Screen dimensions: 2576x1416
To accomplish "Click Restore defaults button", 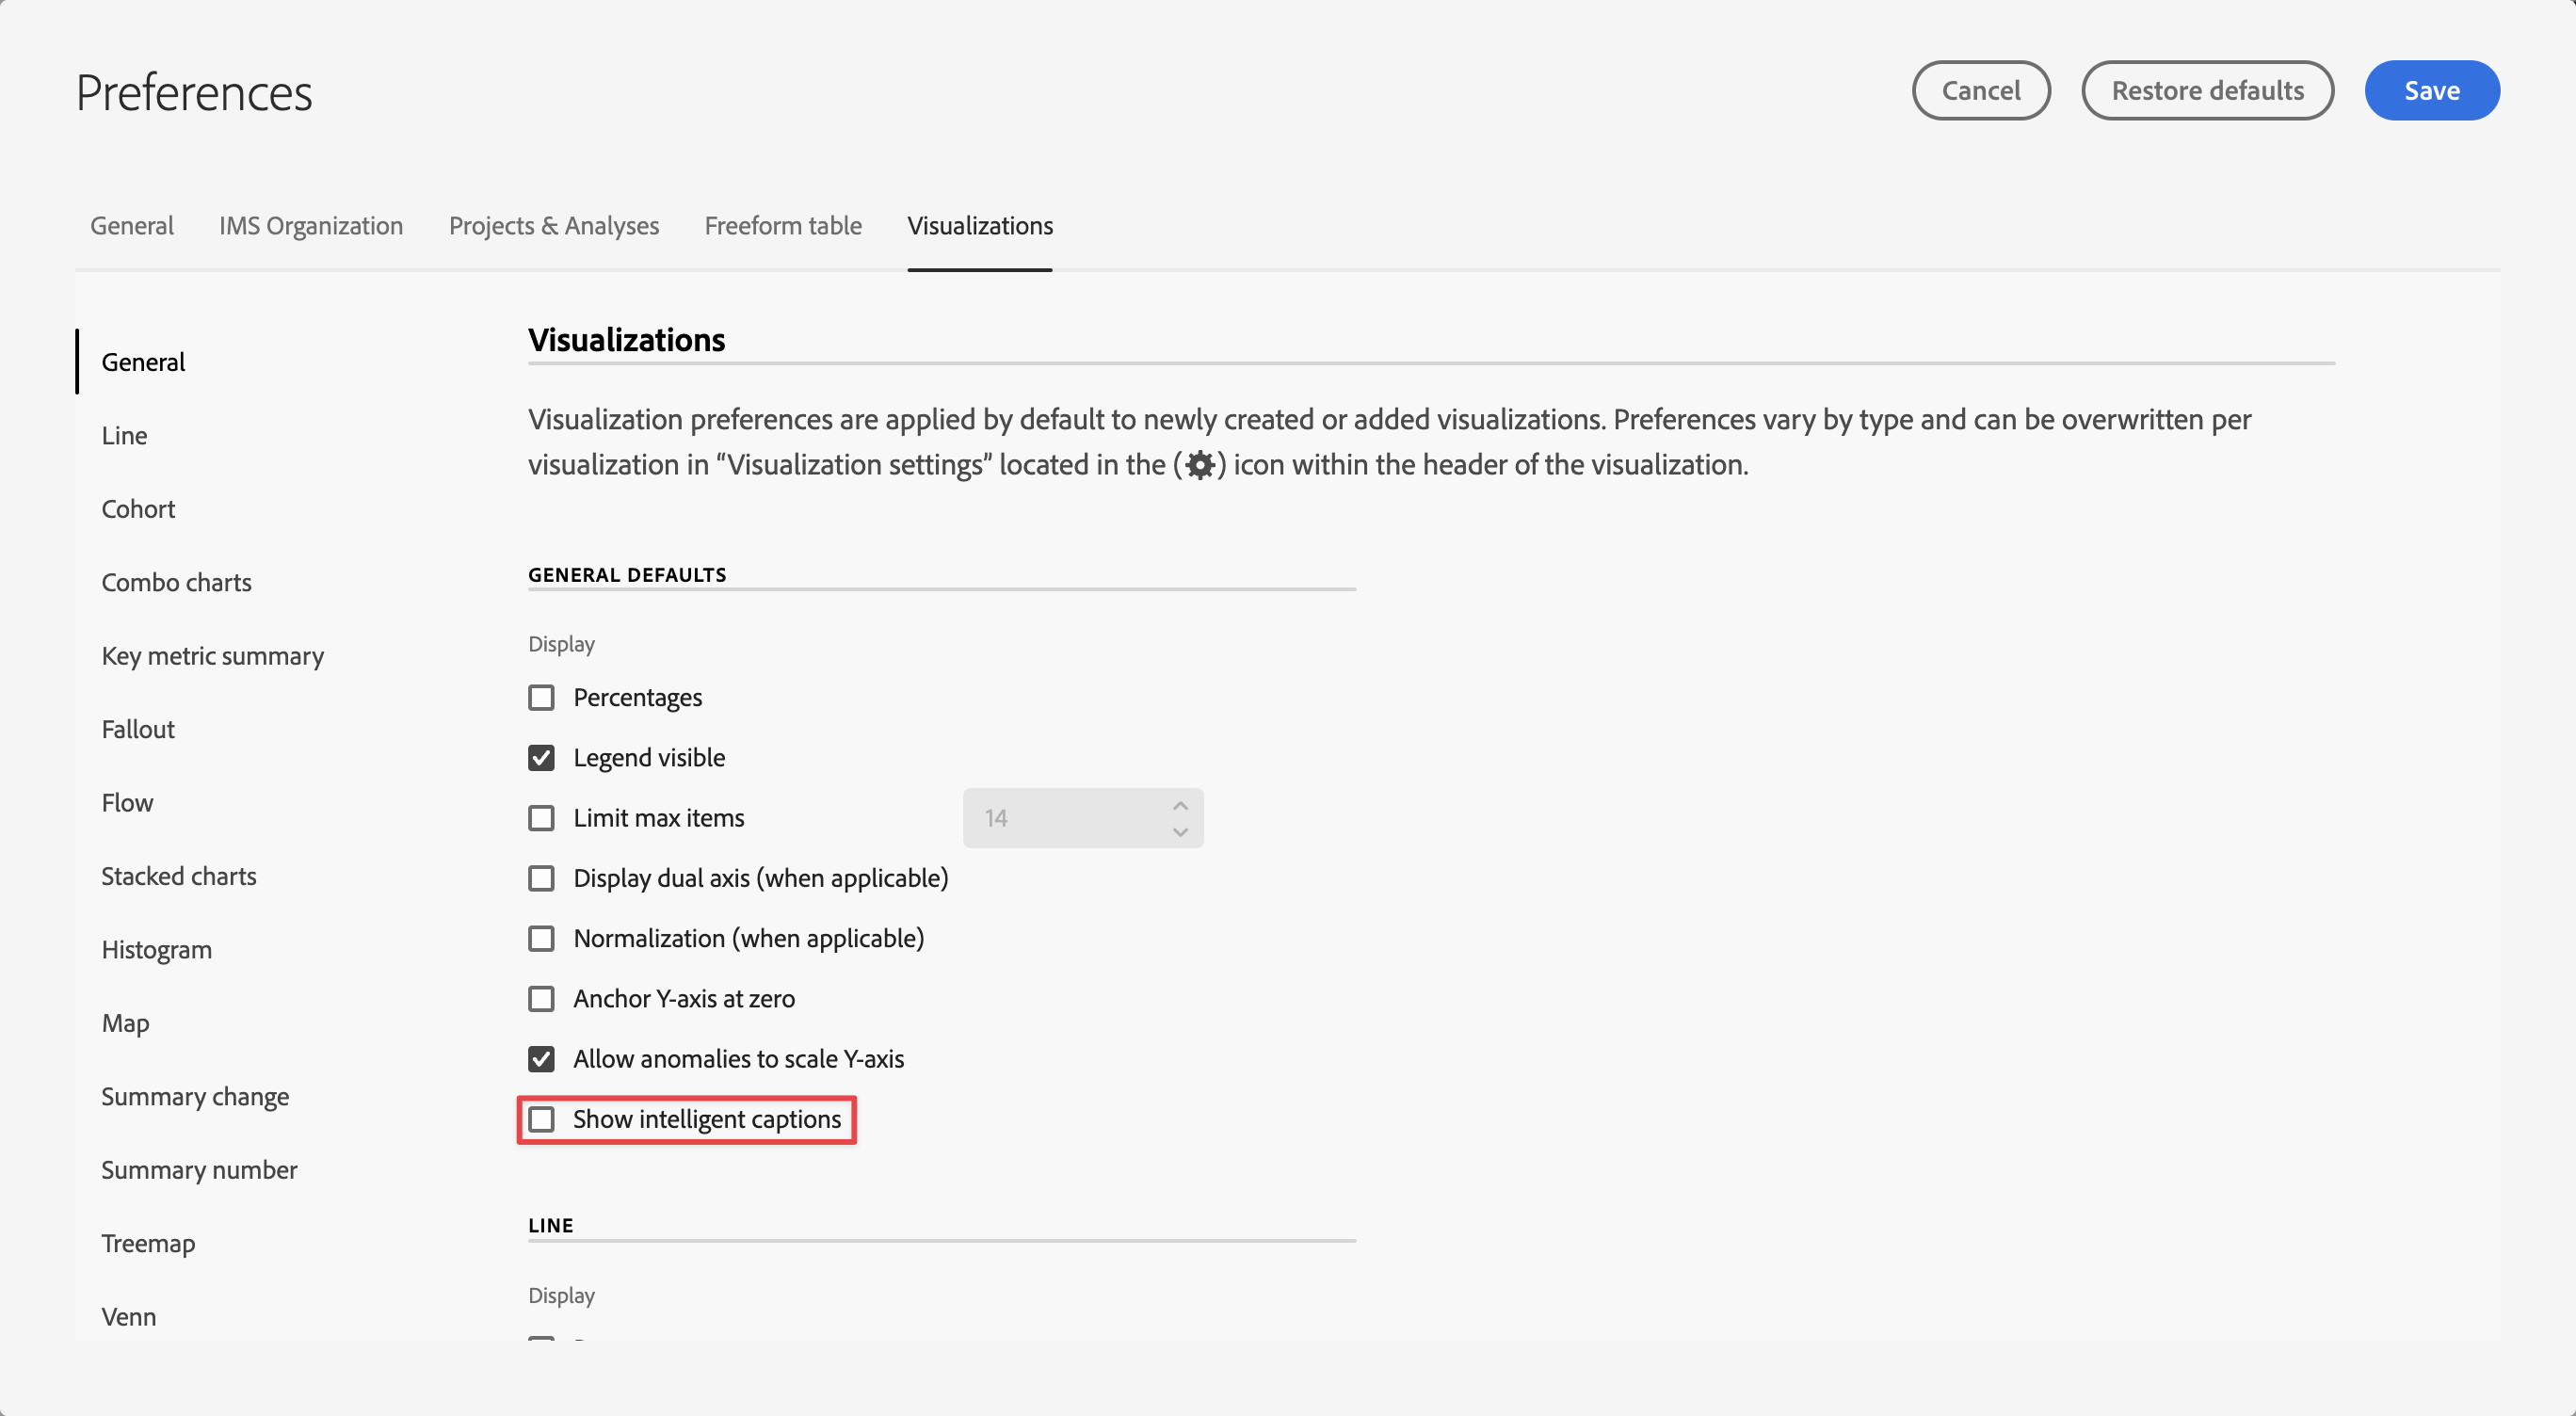I will click(x=2207, y=91).
